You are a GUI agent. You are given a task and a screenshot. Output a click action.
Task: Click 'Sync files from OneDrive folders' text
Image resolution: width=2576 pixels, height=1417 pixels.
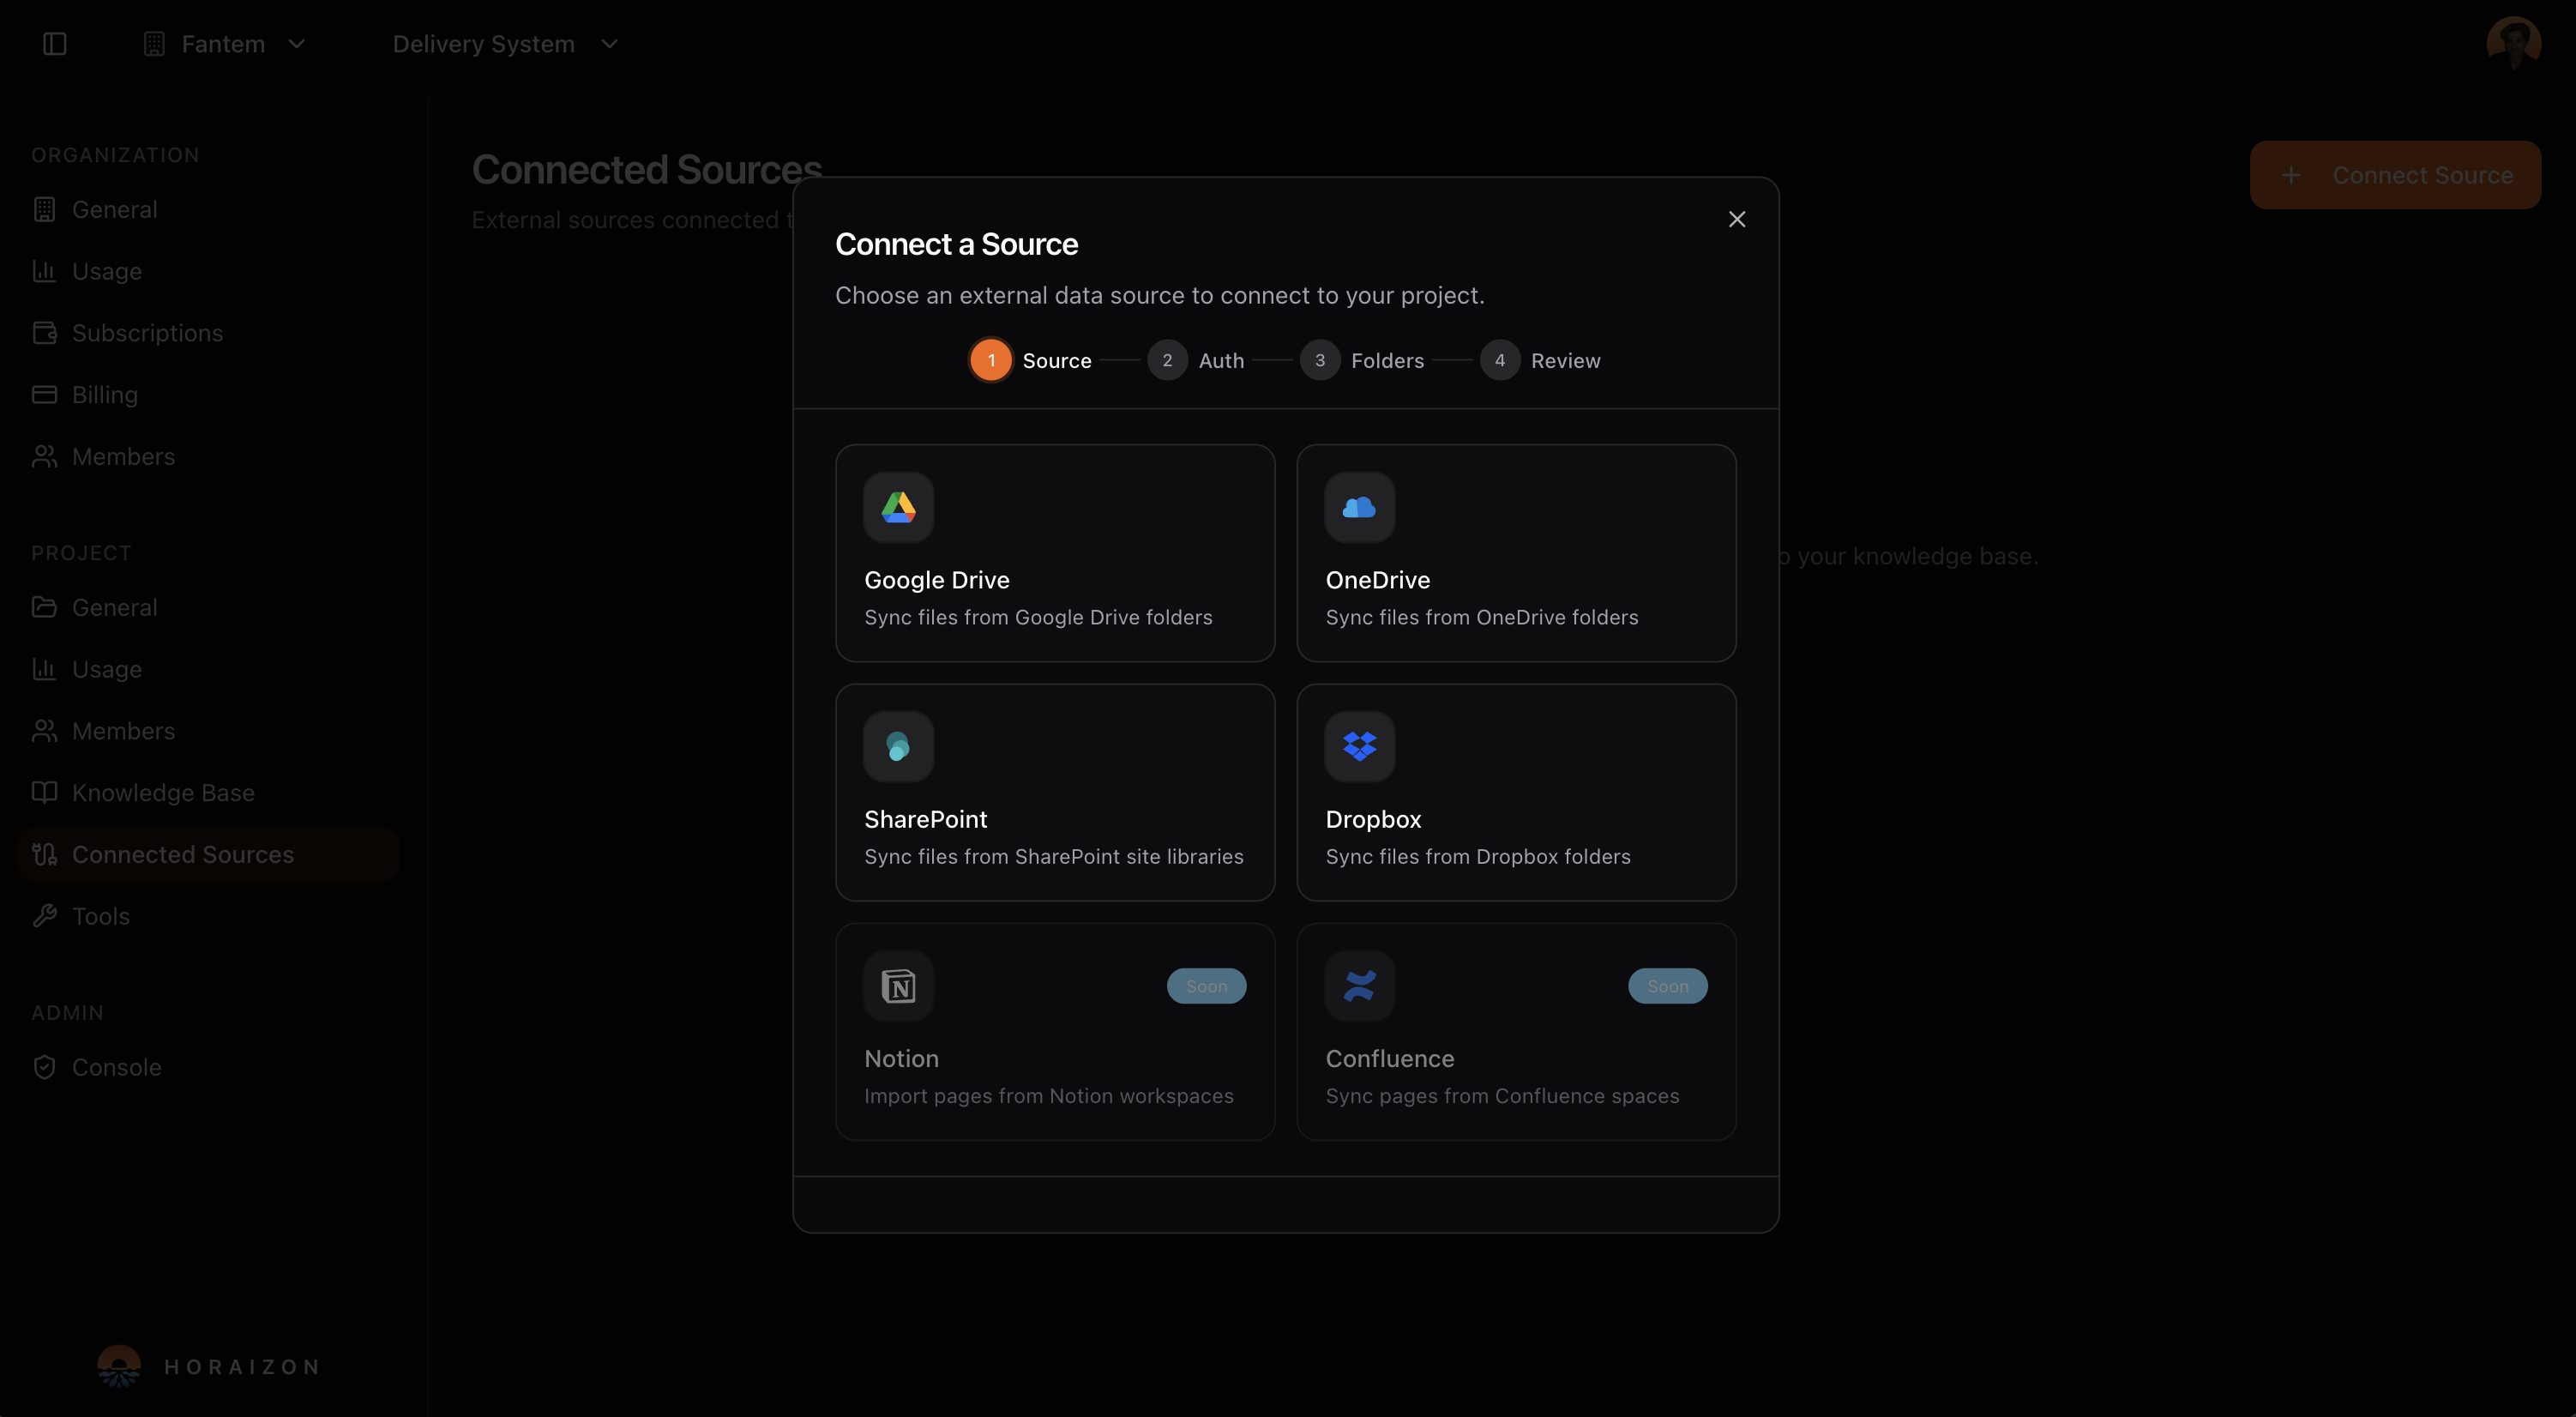1482,618
